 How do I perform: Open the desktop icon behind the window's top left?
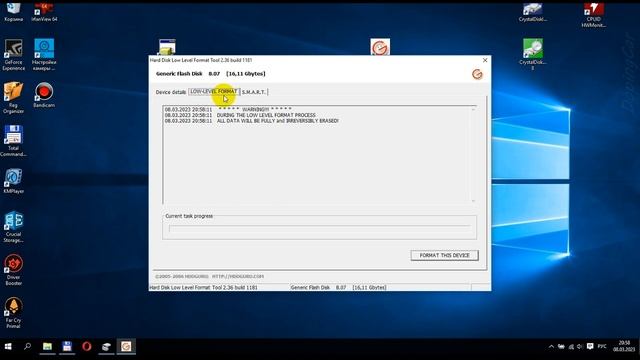(167, 47)
